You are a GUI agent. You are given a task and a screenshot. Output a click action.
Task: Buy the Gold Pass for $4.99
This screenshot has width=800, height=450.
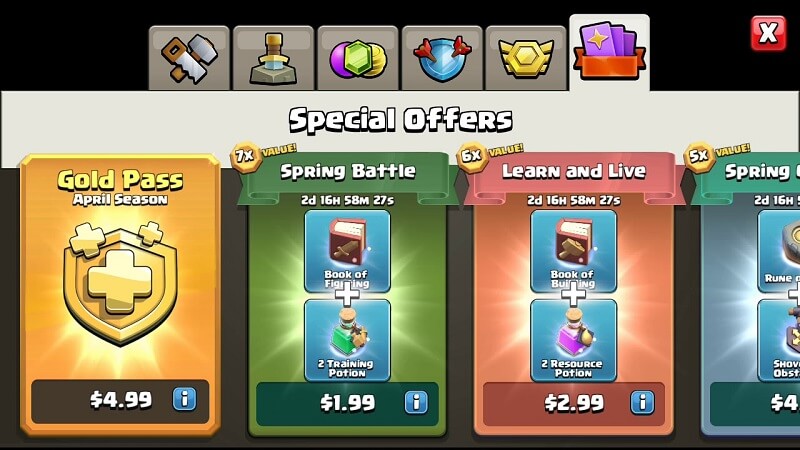click(120, 400)
